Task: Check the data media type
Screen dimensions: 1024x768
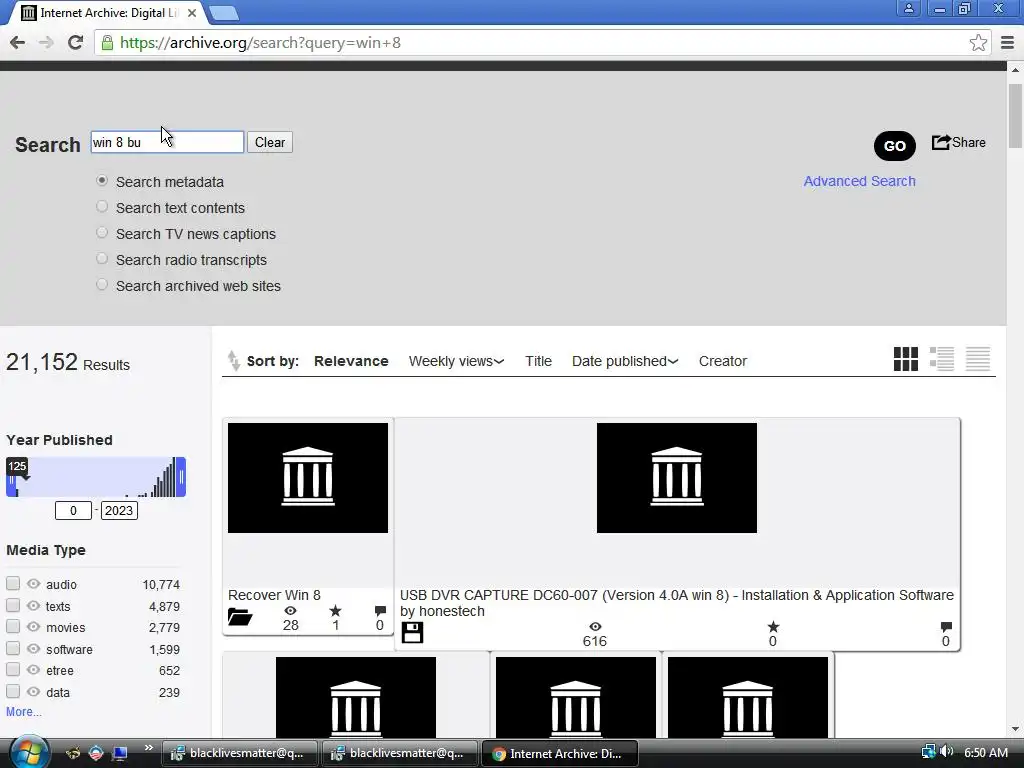Action: (x=13, y=692)
